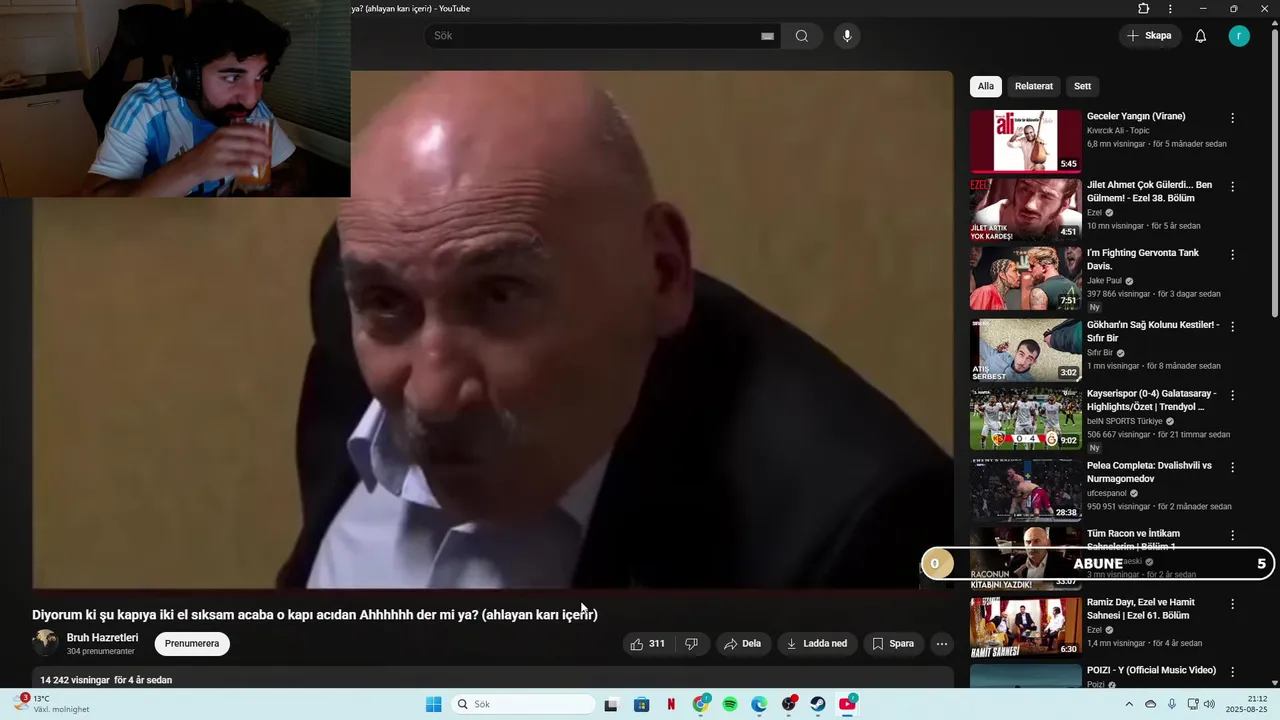Open the Bruh Hazretleri channel name link
1280x720 pixels.
pyautogui.click(x=102, y=638)
